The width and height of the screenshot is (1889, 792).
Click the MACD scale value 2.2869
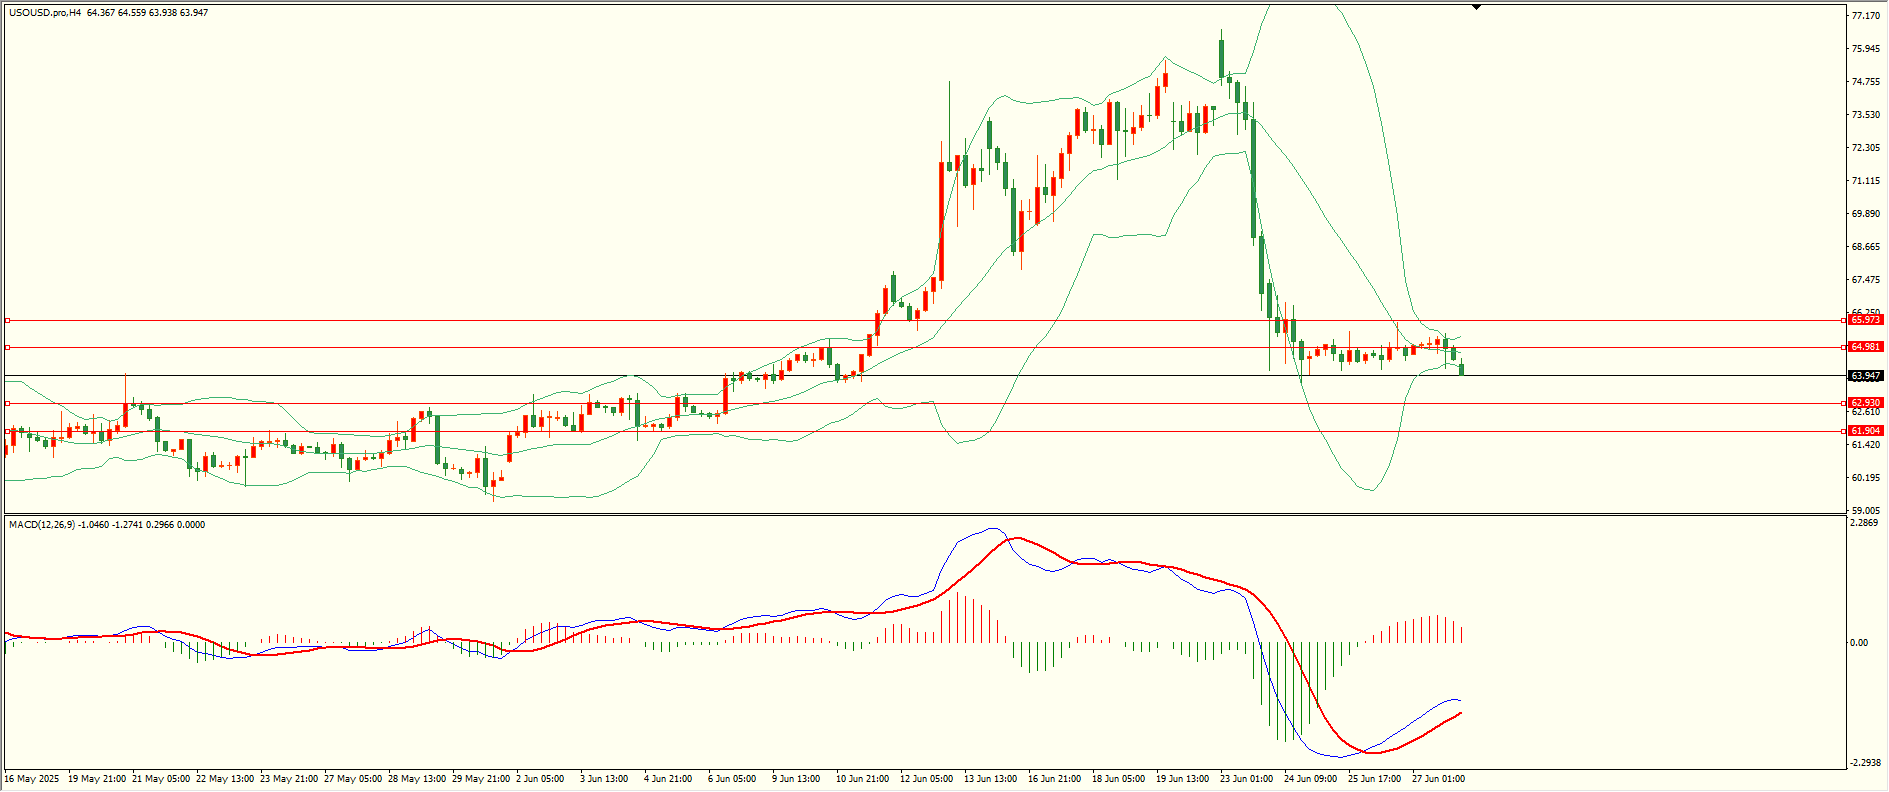pos(1866,523)
